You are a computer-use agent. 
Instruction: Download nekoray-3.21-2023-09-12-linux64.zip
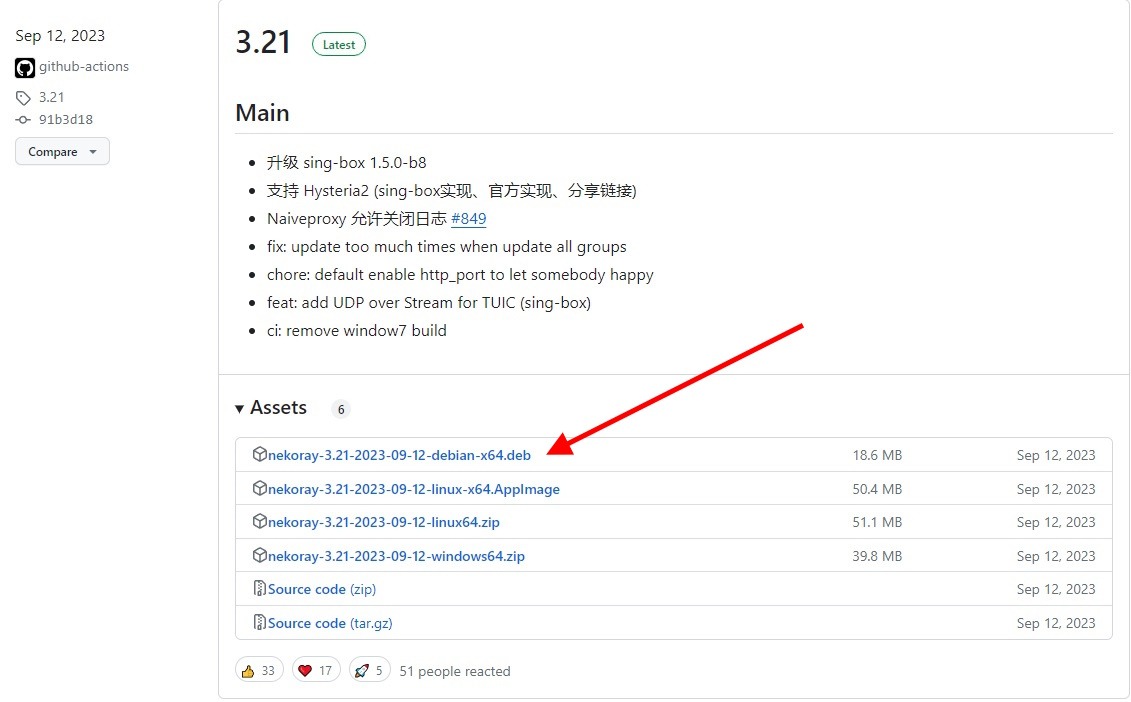pos(384,522)
